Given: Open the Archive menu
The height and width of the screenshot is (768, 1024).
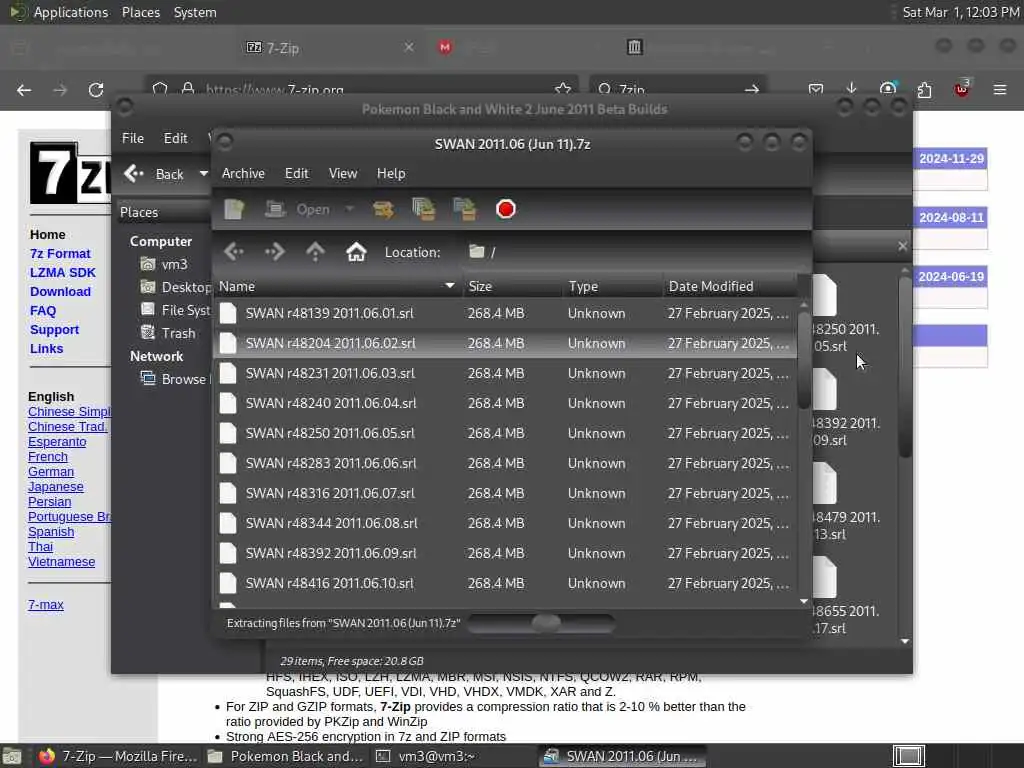Looking at the screenshot, I should 244,174.
